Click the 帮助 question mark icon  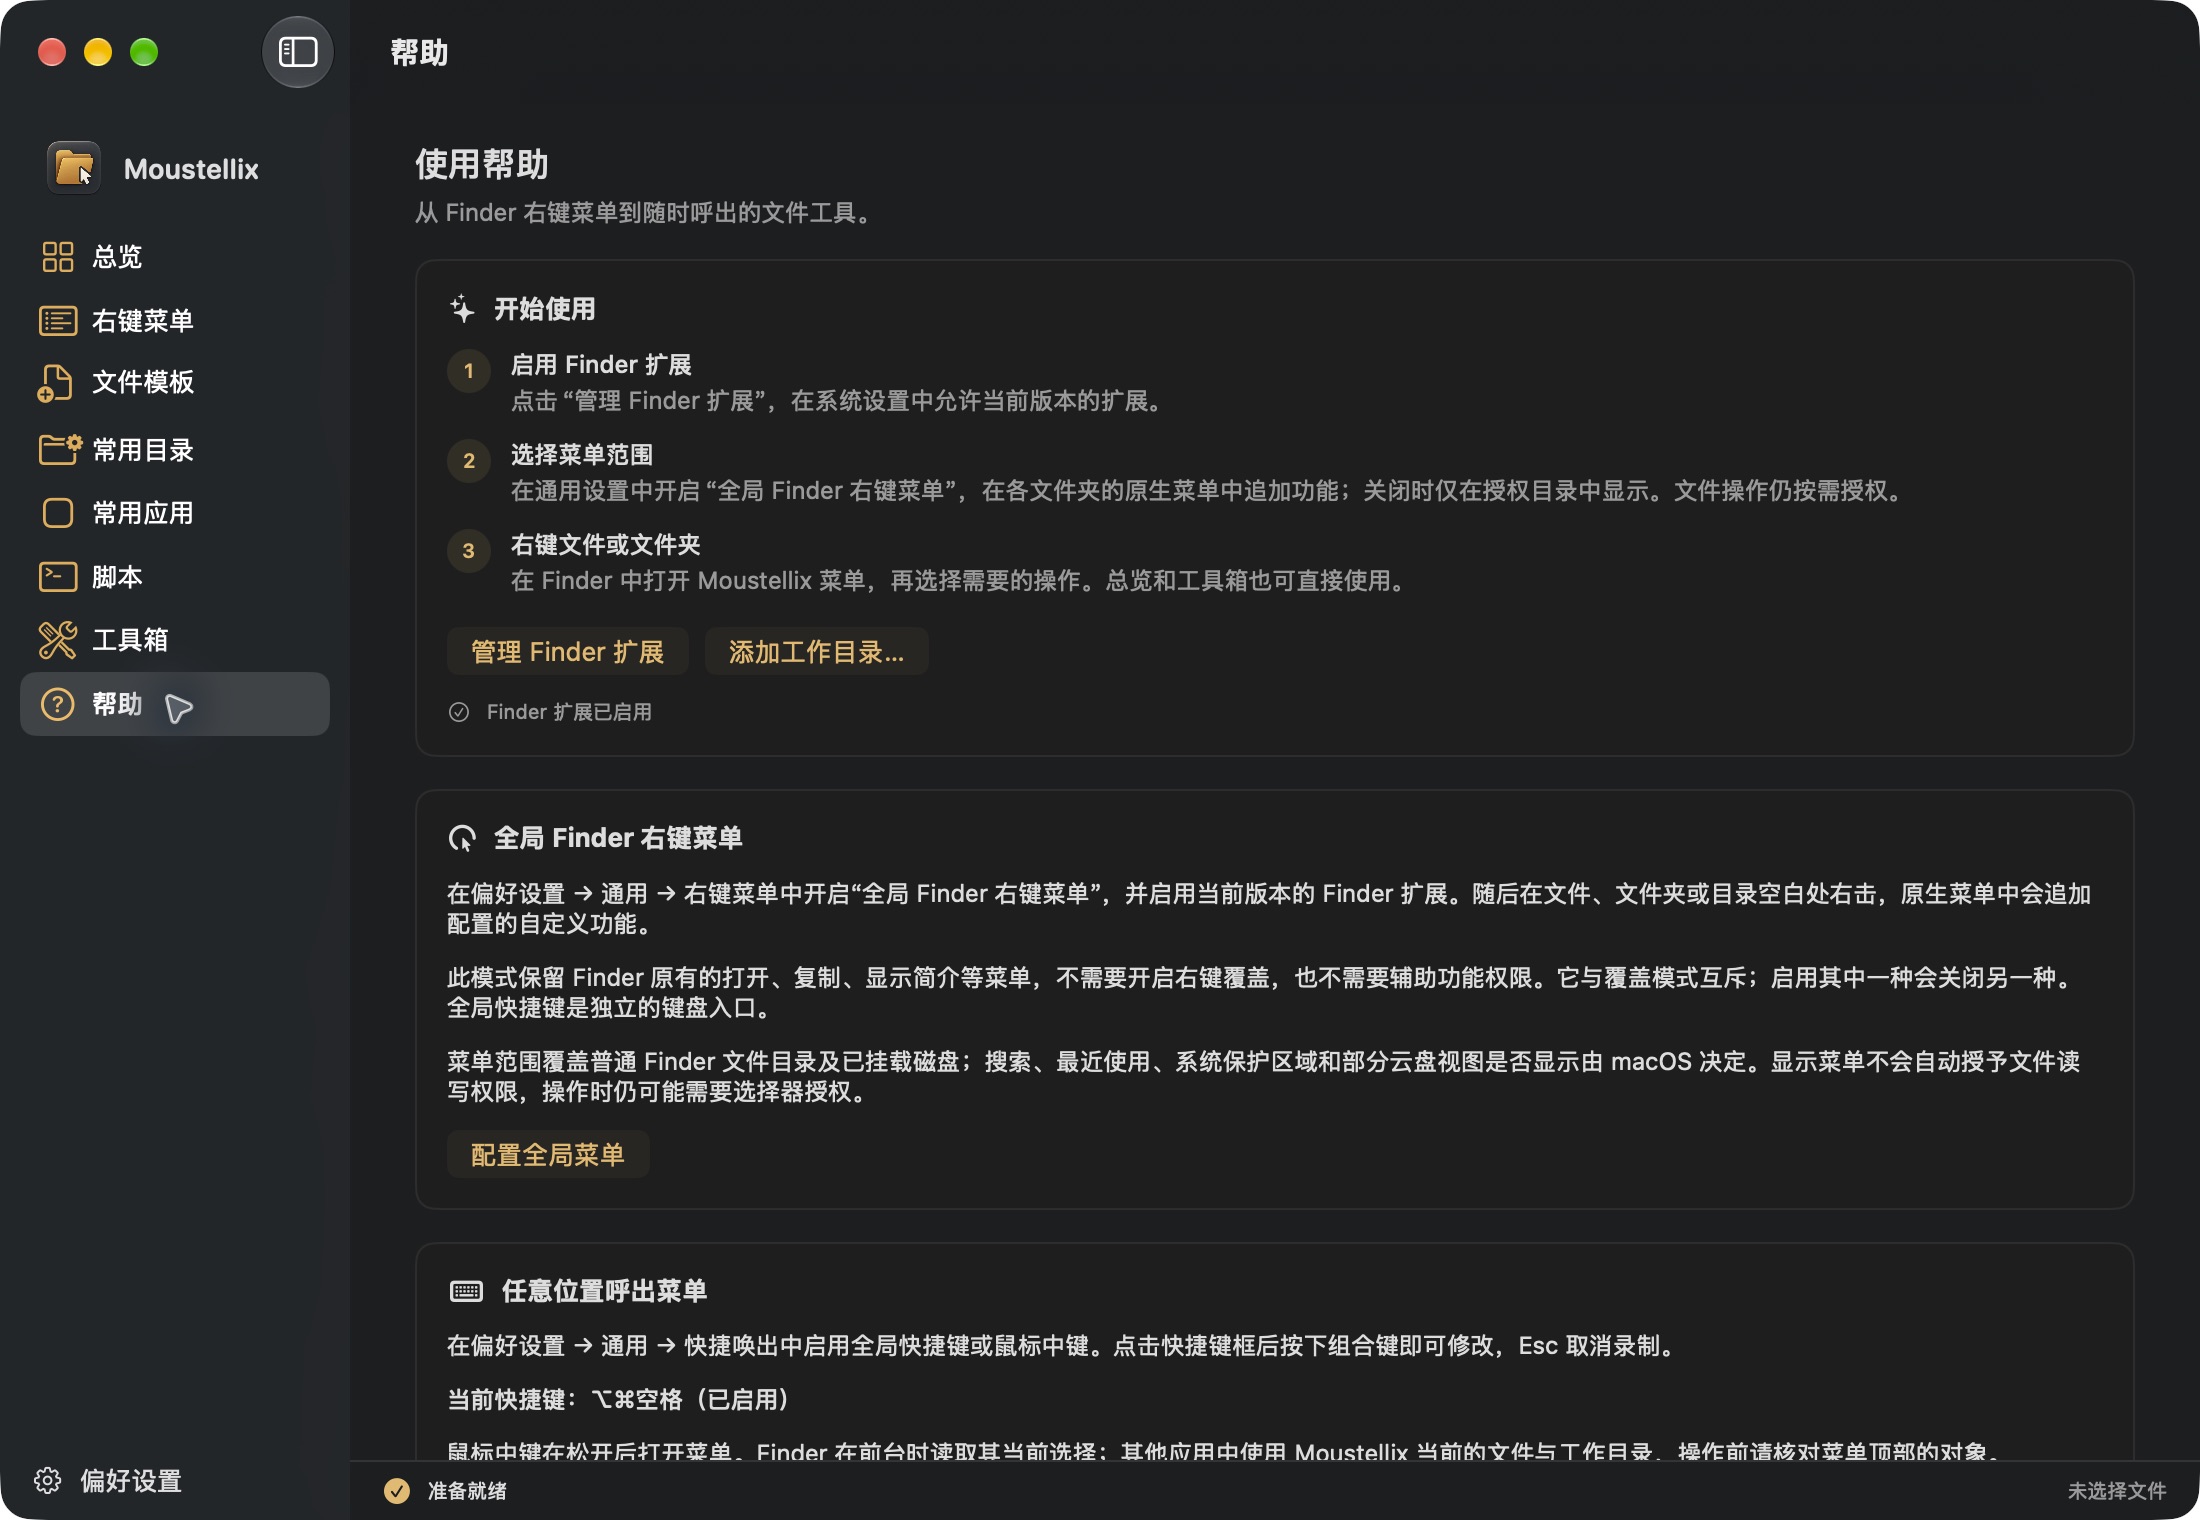(x=57, y=704)
